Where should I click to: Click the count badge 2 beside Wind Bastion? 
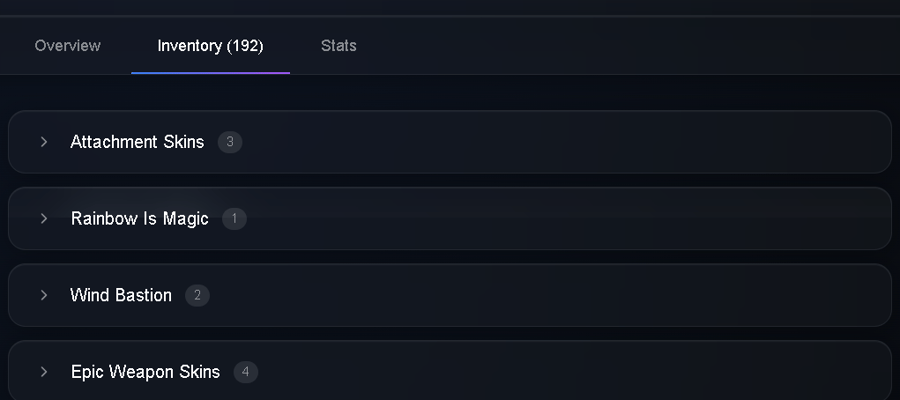(x=197, y=295)
